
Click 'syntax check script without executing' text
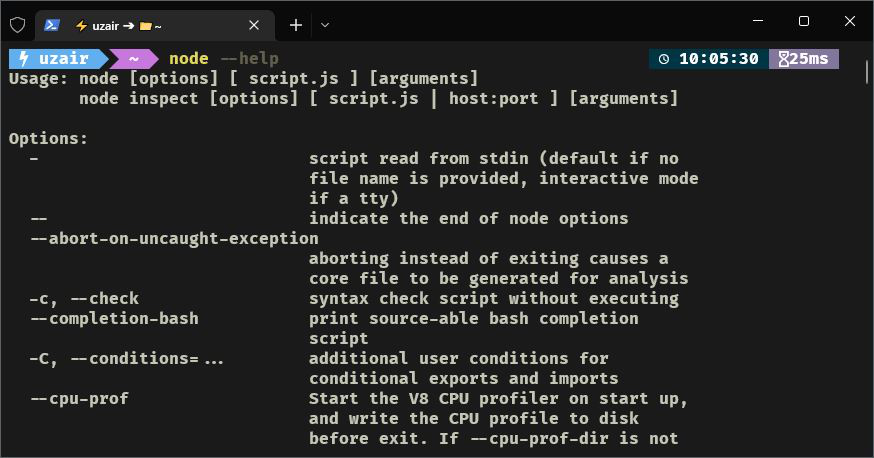494,299
